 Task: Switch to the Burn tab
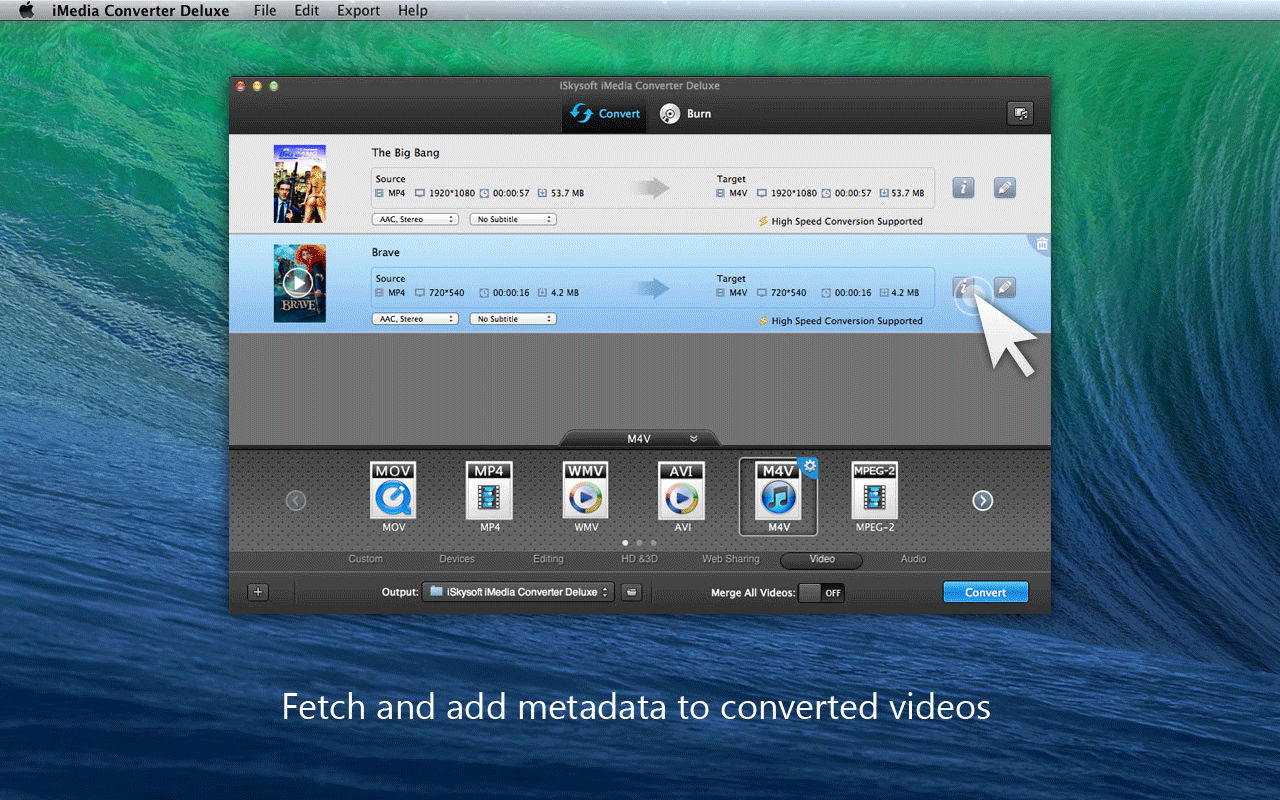(686, 114)
